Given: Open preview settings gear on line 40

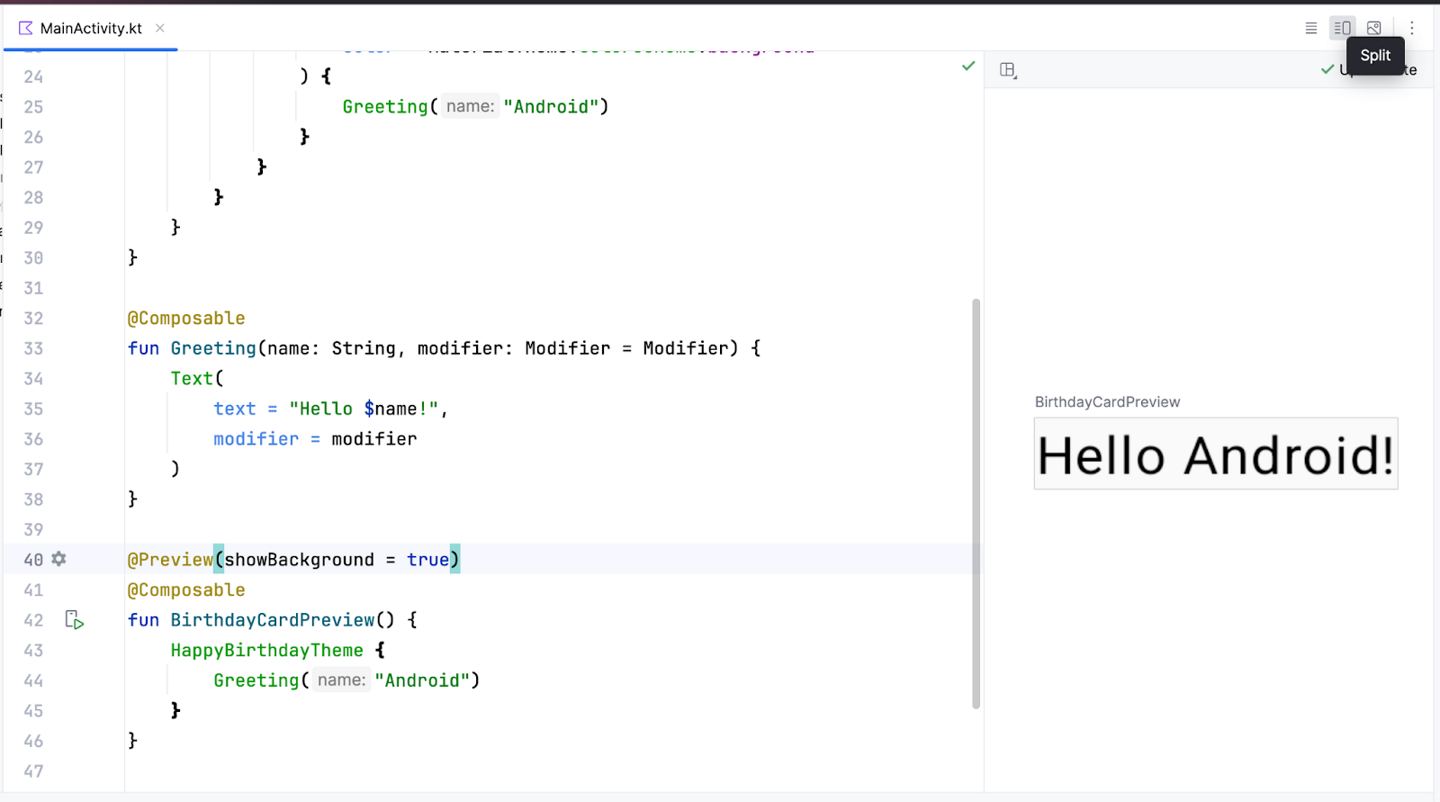Looking at the screenshot, I should [x=59, y=559].
